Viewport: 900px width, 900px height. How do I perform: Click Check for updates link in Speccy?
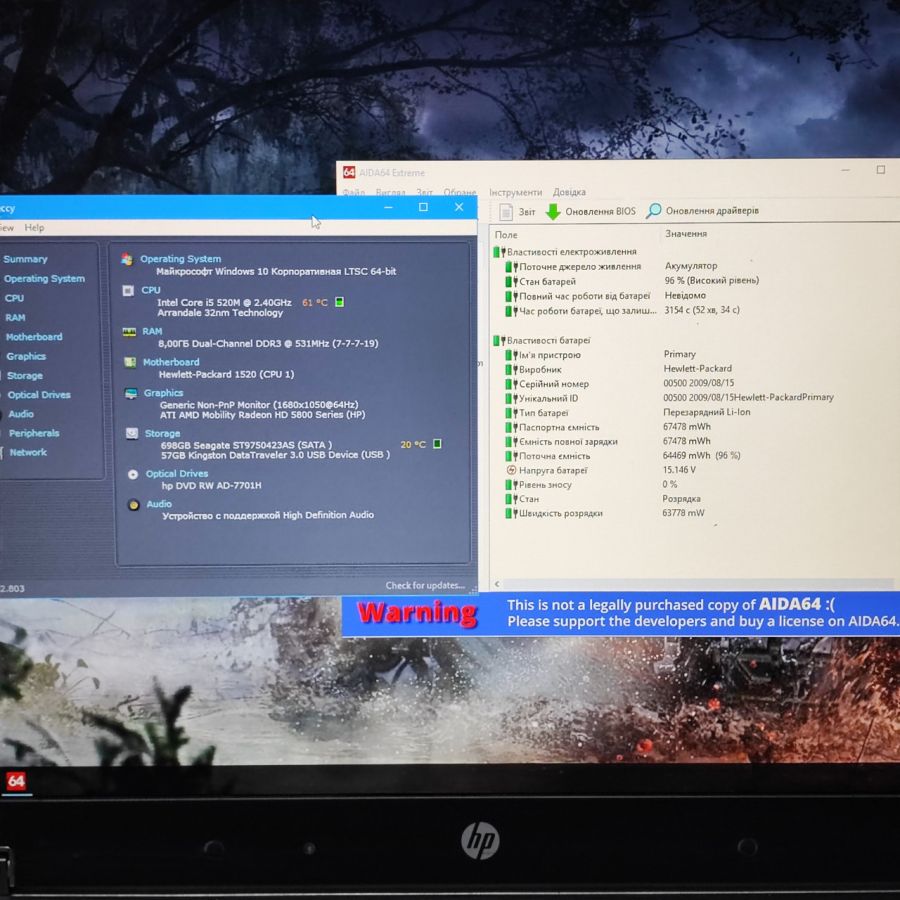tap(425, 585)
